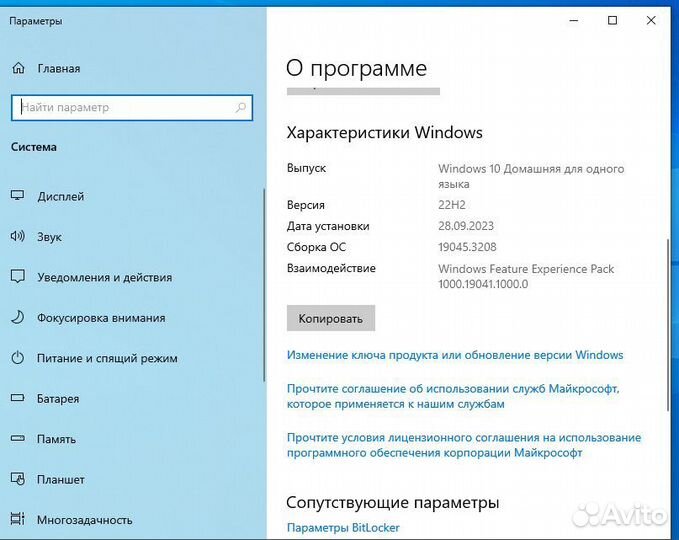
Task: Minimize the Параметры window
Action: (x=574, y=20)
